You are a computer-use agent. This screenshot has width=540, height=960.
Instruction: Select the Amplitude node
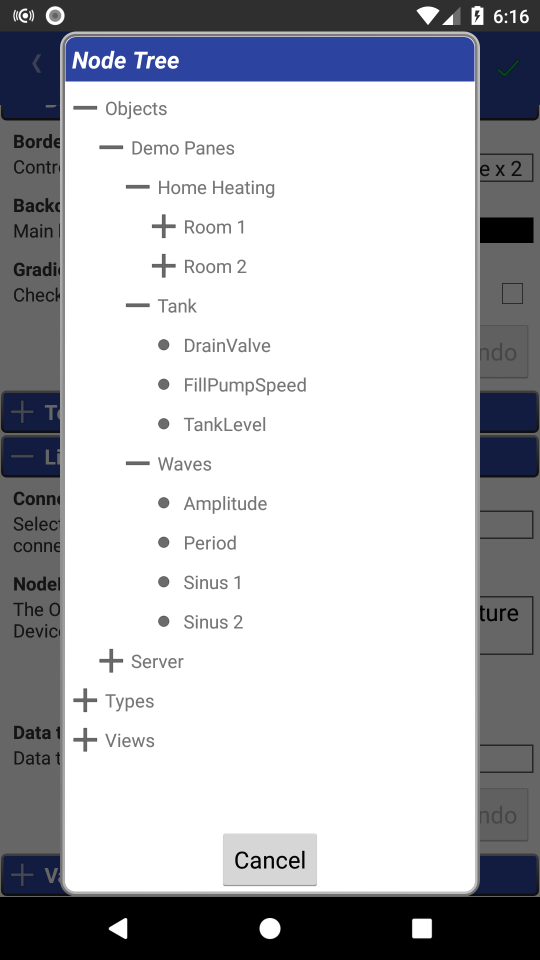coord(225,503)
